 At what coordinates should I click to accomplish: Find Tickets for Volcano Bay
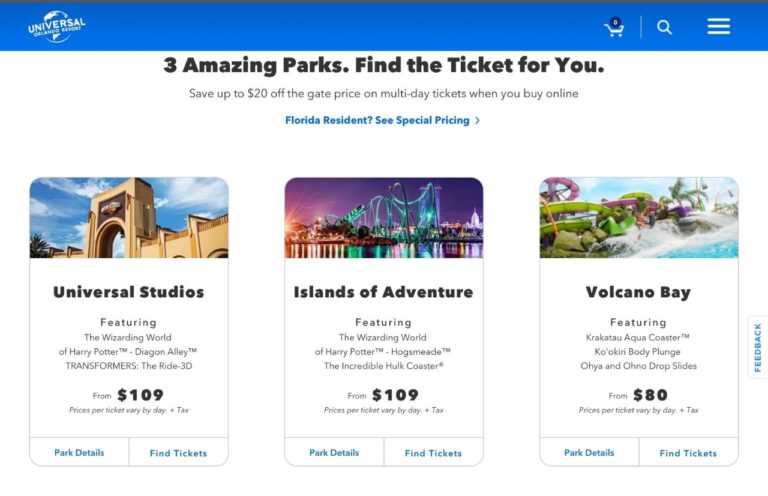tap(688, 453)
